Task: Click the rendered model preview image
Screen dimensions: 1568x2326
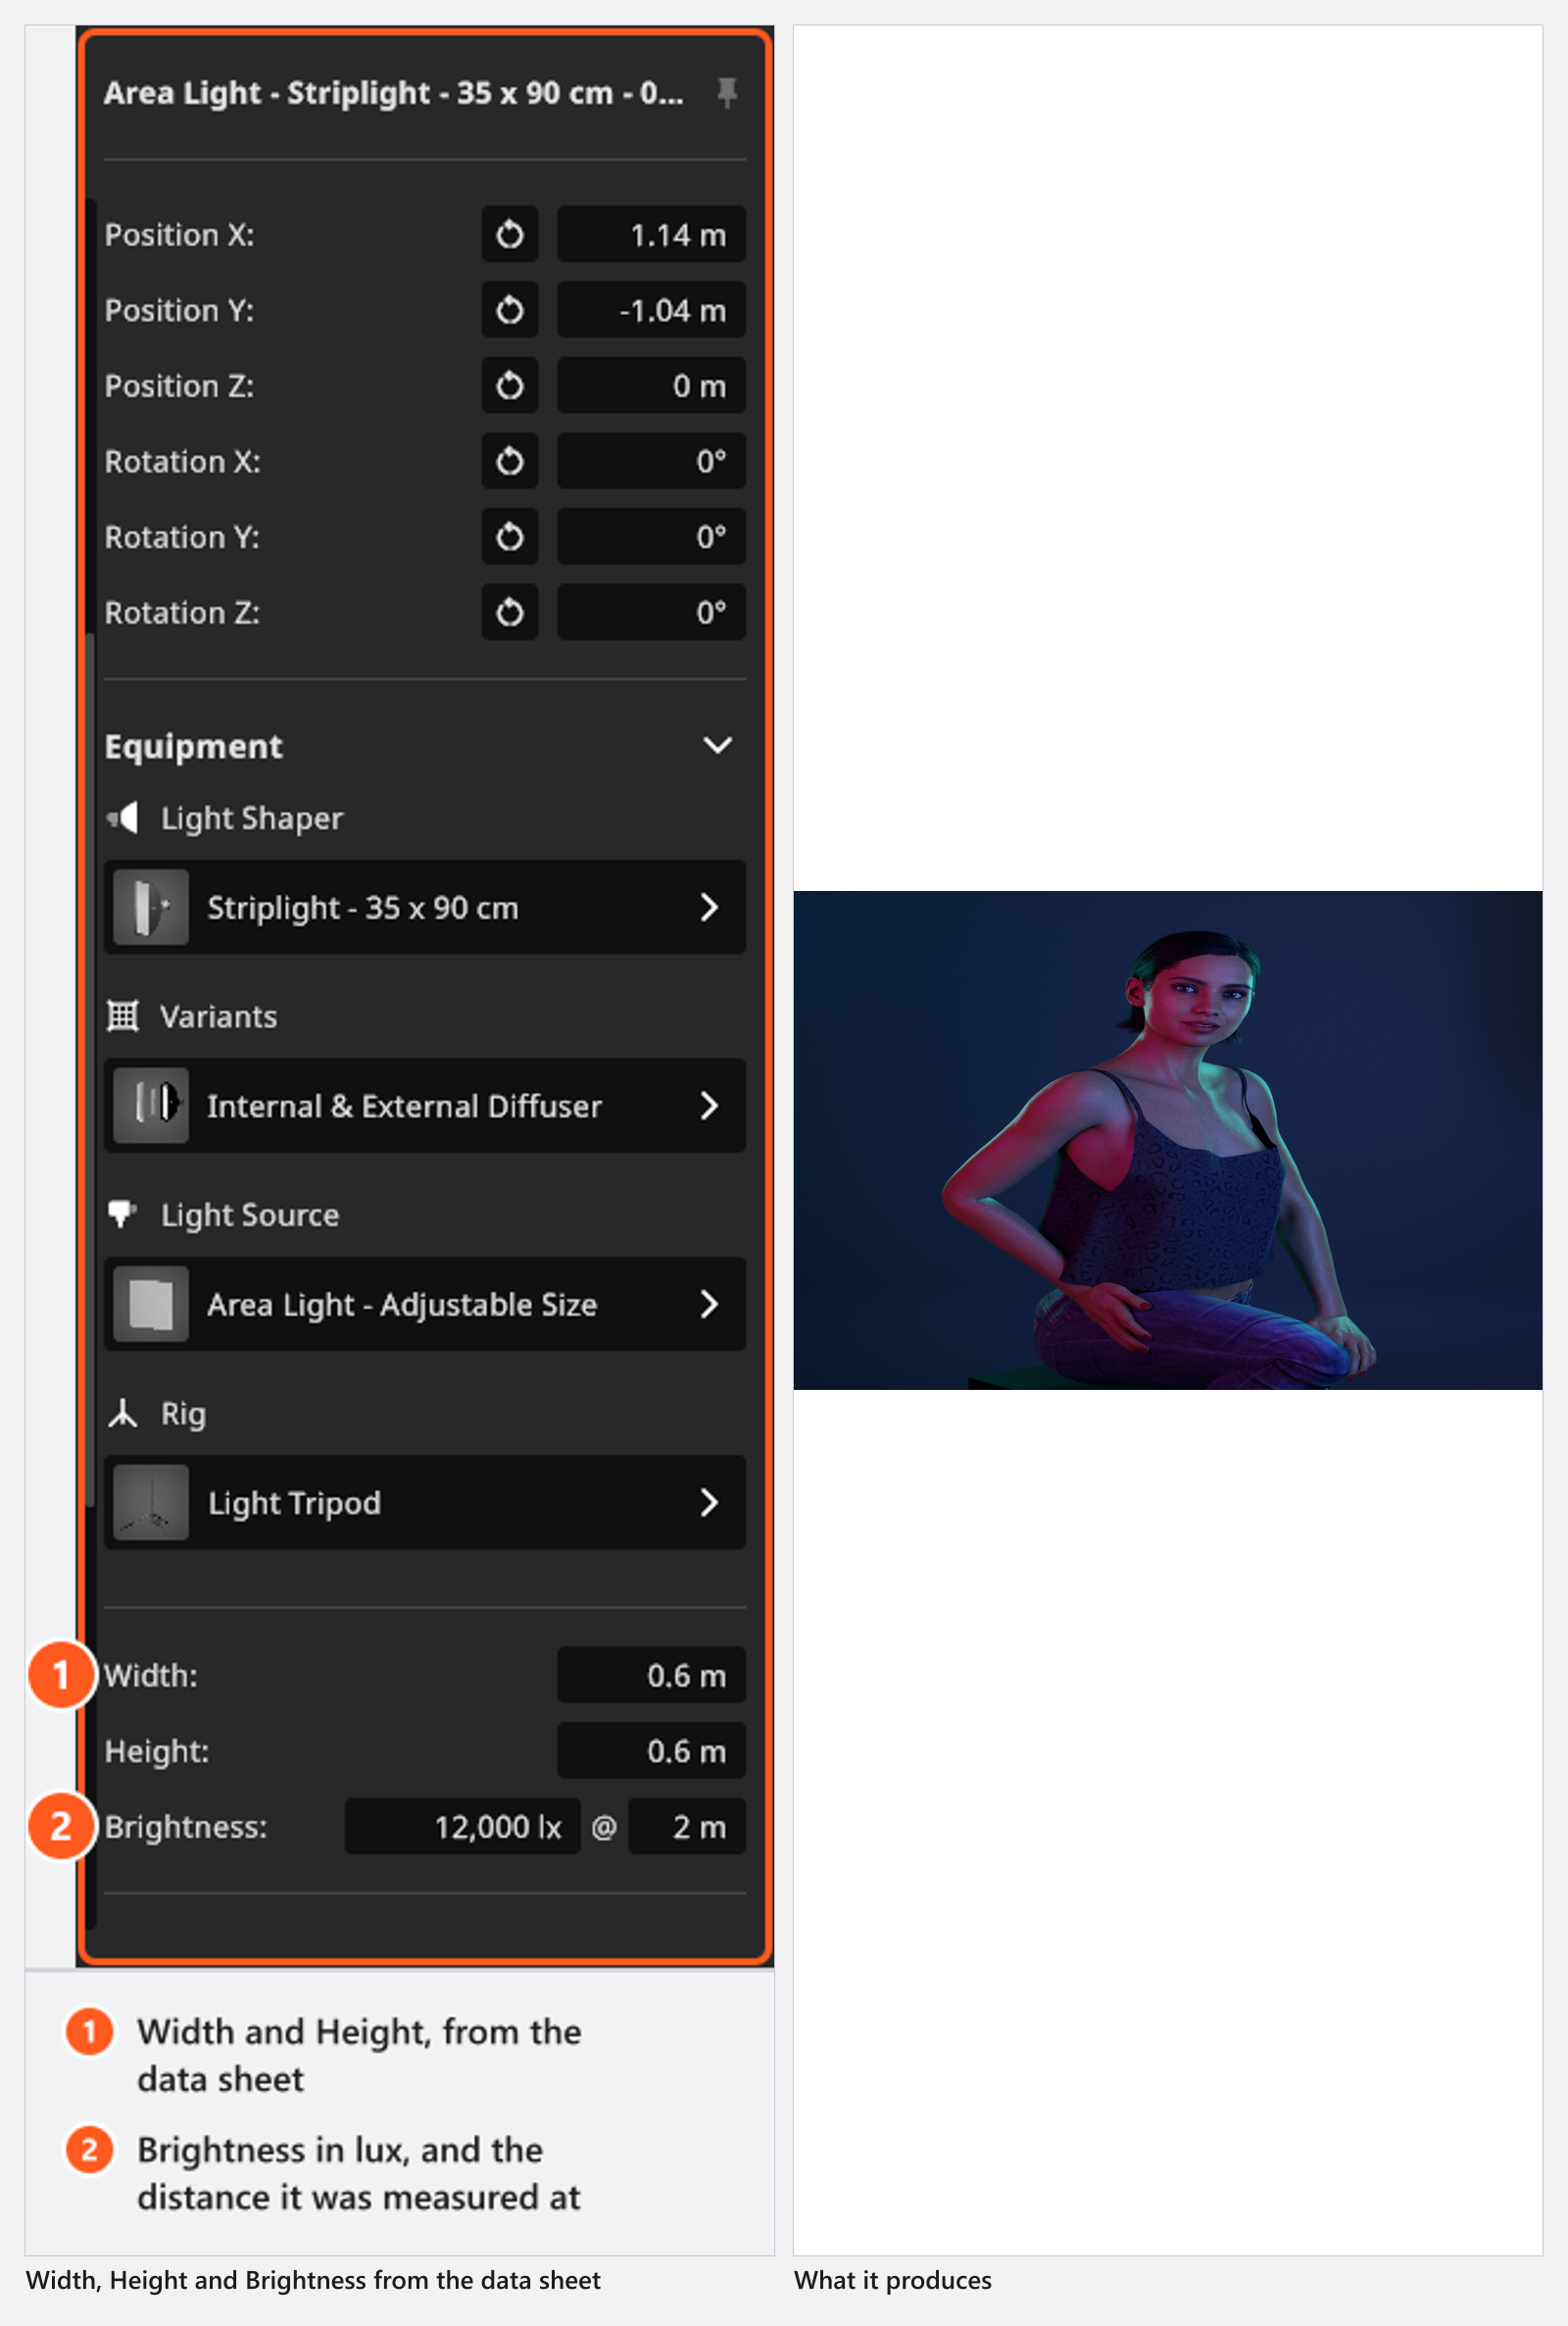Action: (x=1168, y=1140)
